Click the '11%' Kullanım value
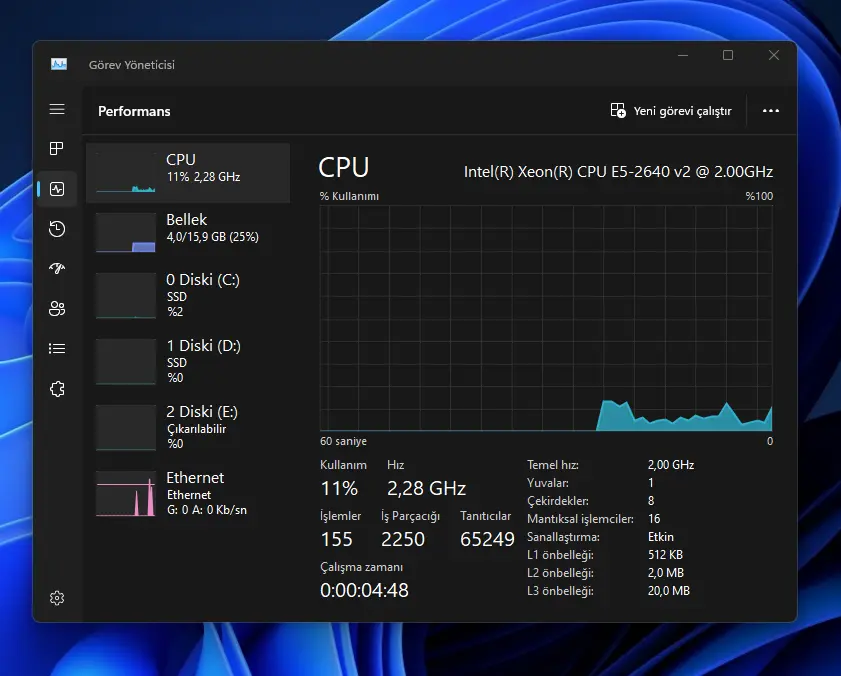This screenshot has width=841, height=676. click(339, 488)
